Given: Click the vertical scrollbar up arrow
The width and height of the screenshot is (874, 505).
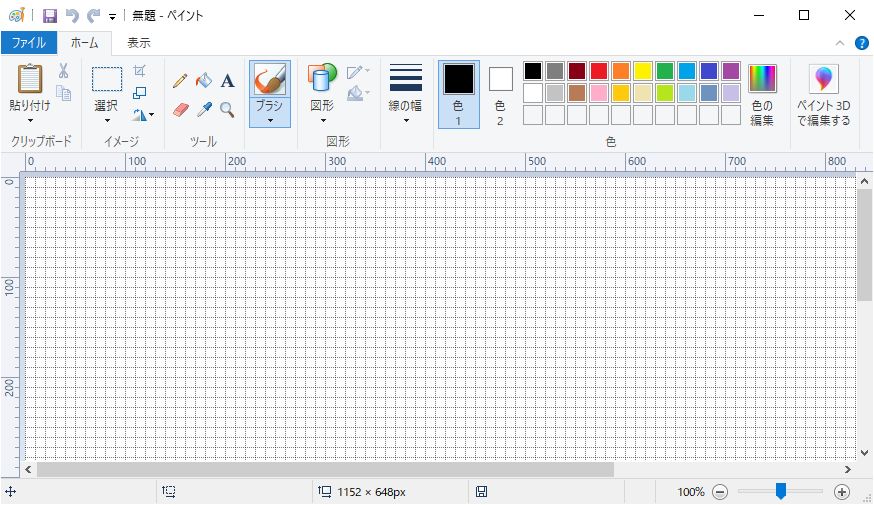Looking at the screenshot, I should [864, 181].
